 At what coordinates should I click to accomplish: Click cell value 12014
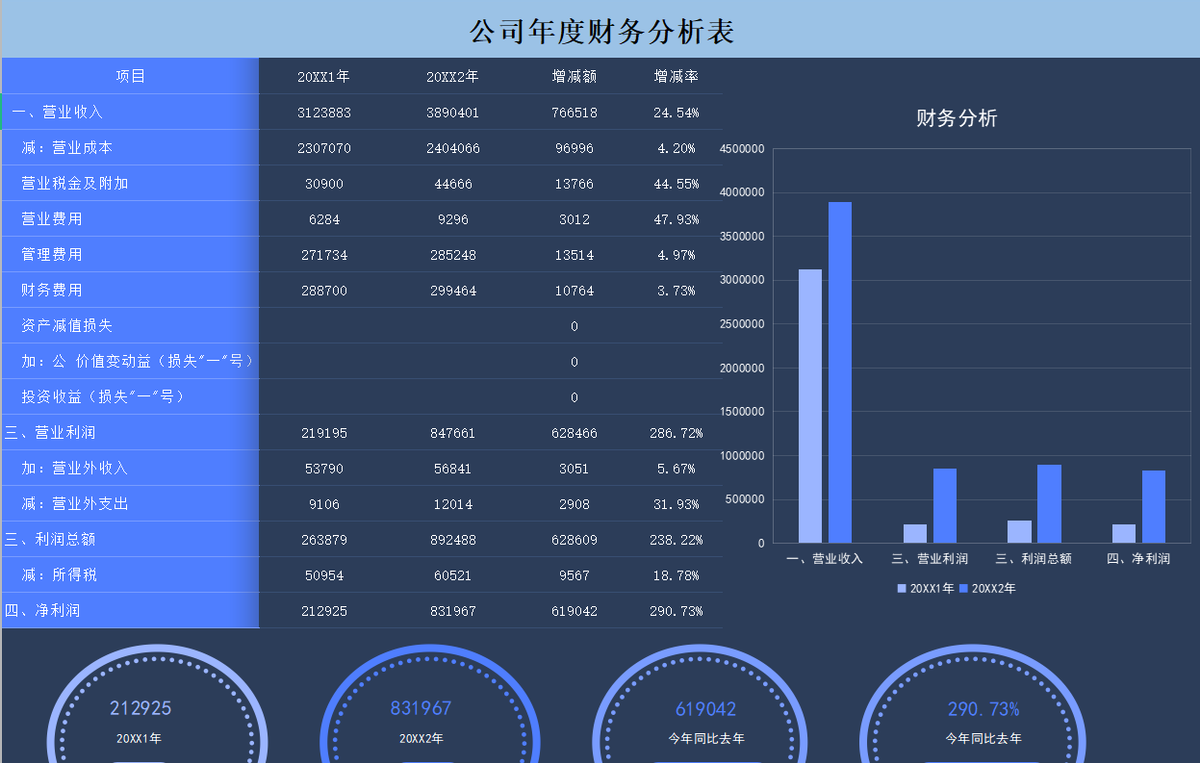[x=453, y=504]
